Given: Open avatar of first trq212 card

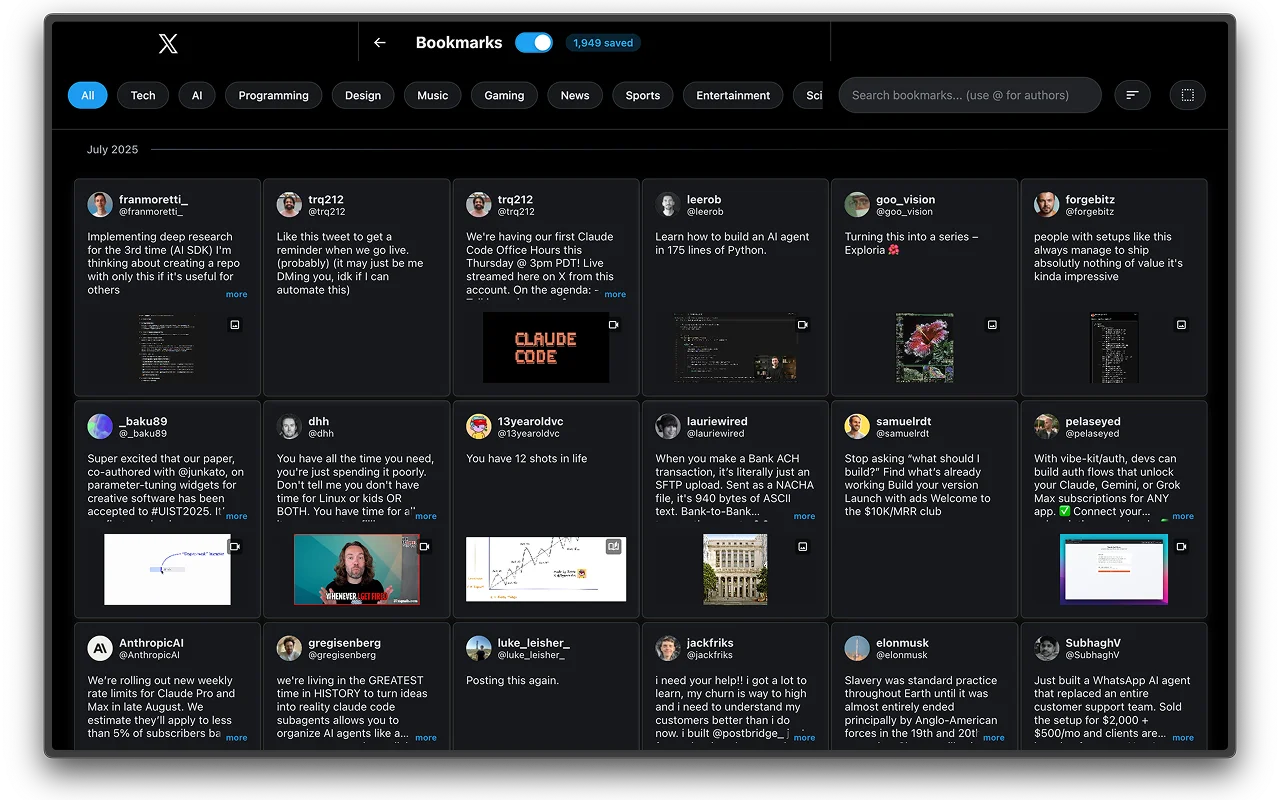Looking at the screenshot, I should [289, 205].
